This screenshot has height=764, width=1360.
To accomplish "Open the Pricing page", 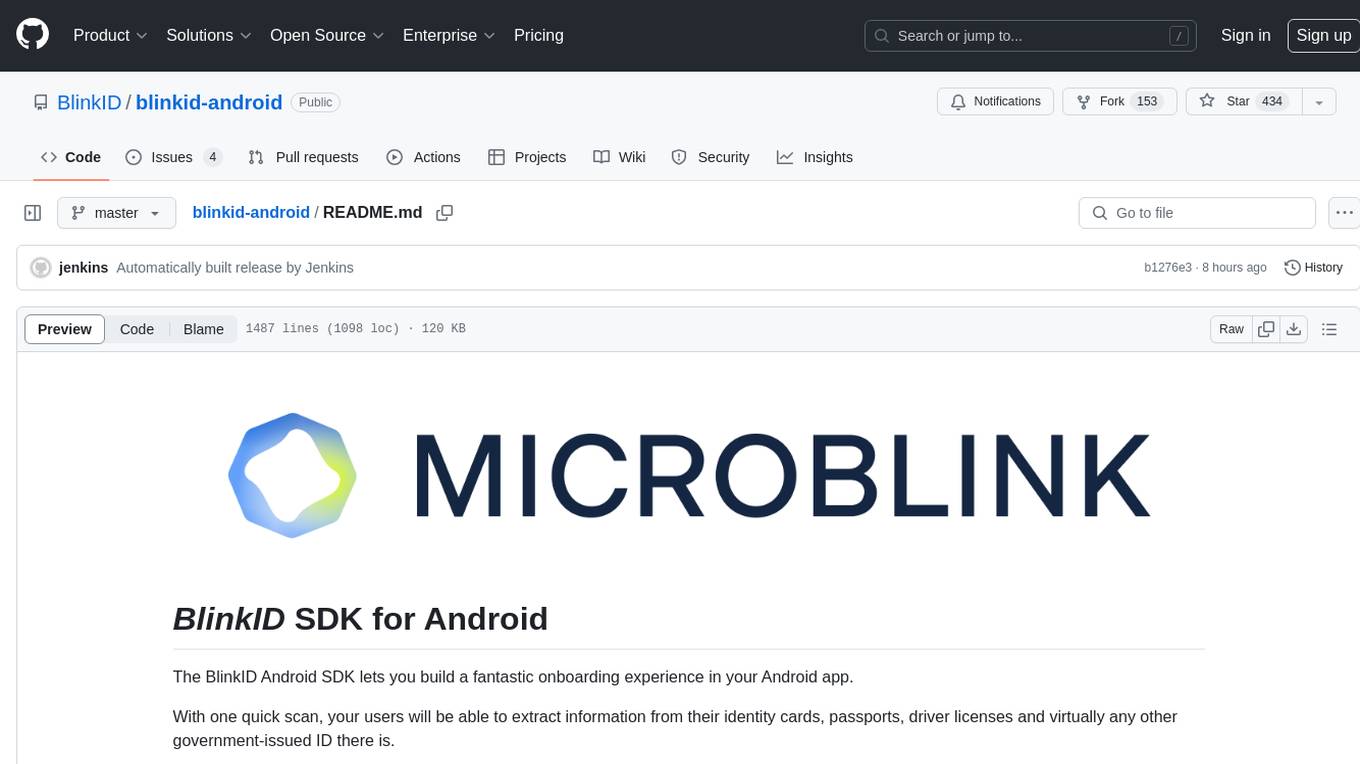I will coord(539,35).
